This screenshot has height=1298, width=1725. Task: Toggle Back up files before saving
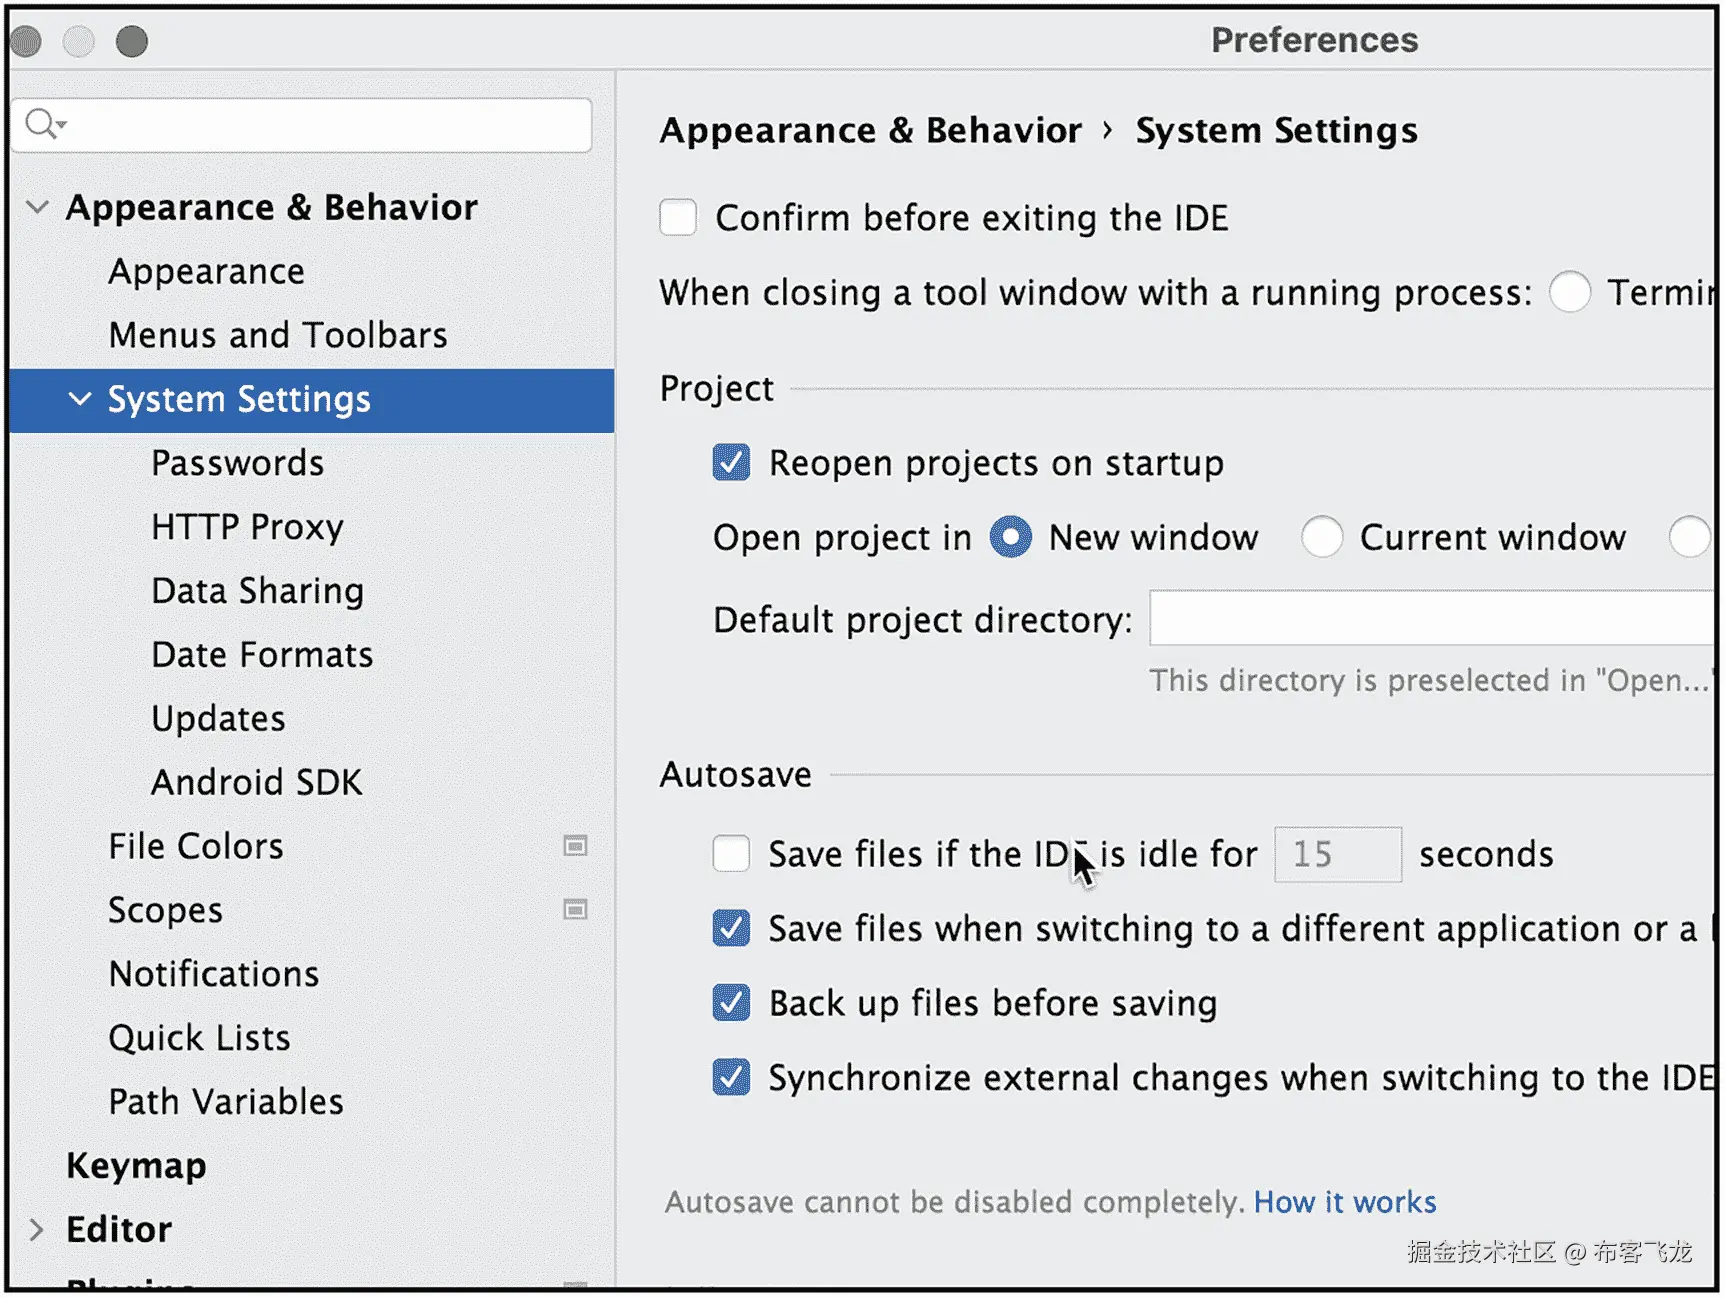click(x=731, y=1003)
